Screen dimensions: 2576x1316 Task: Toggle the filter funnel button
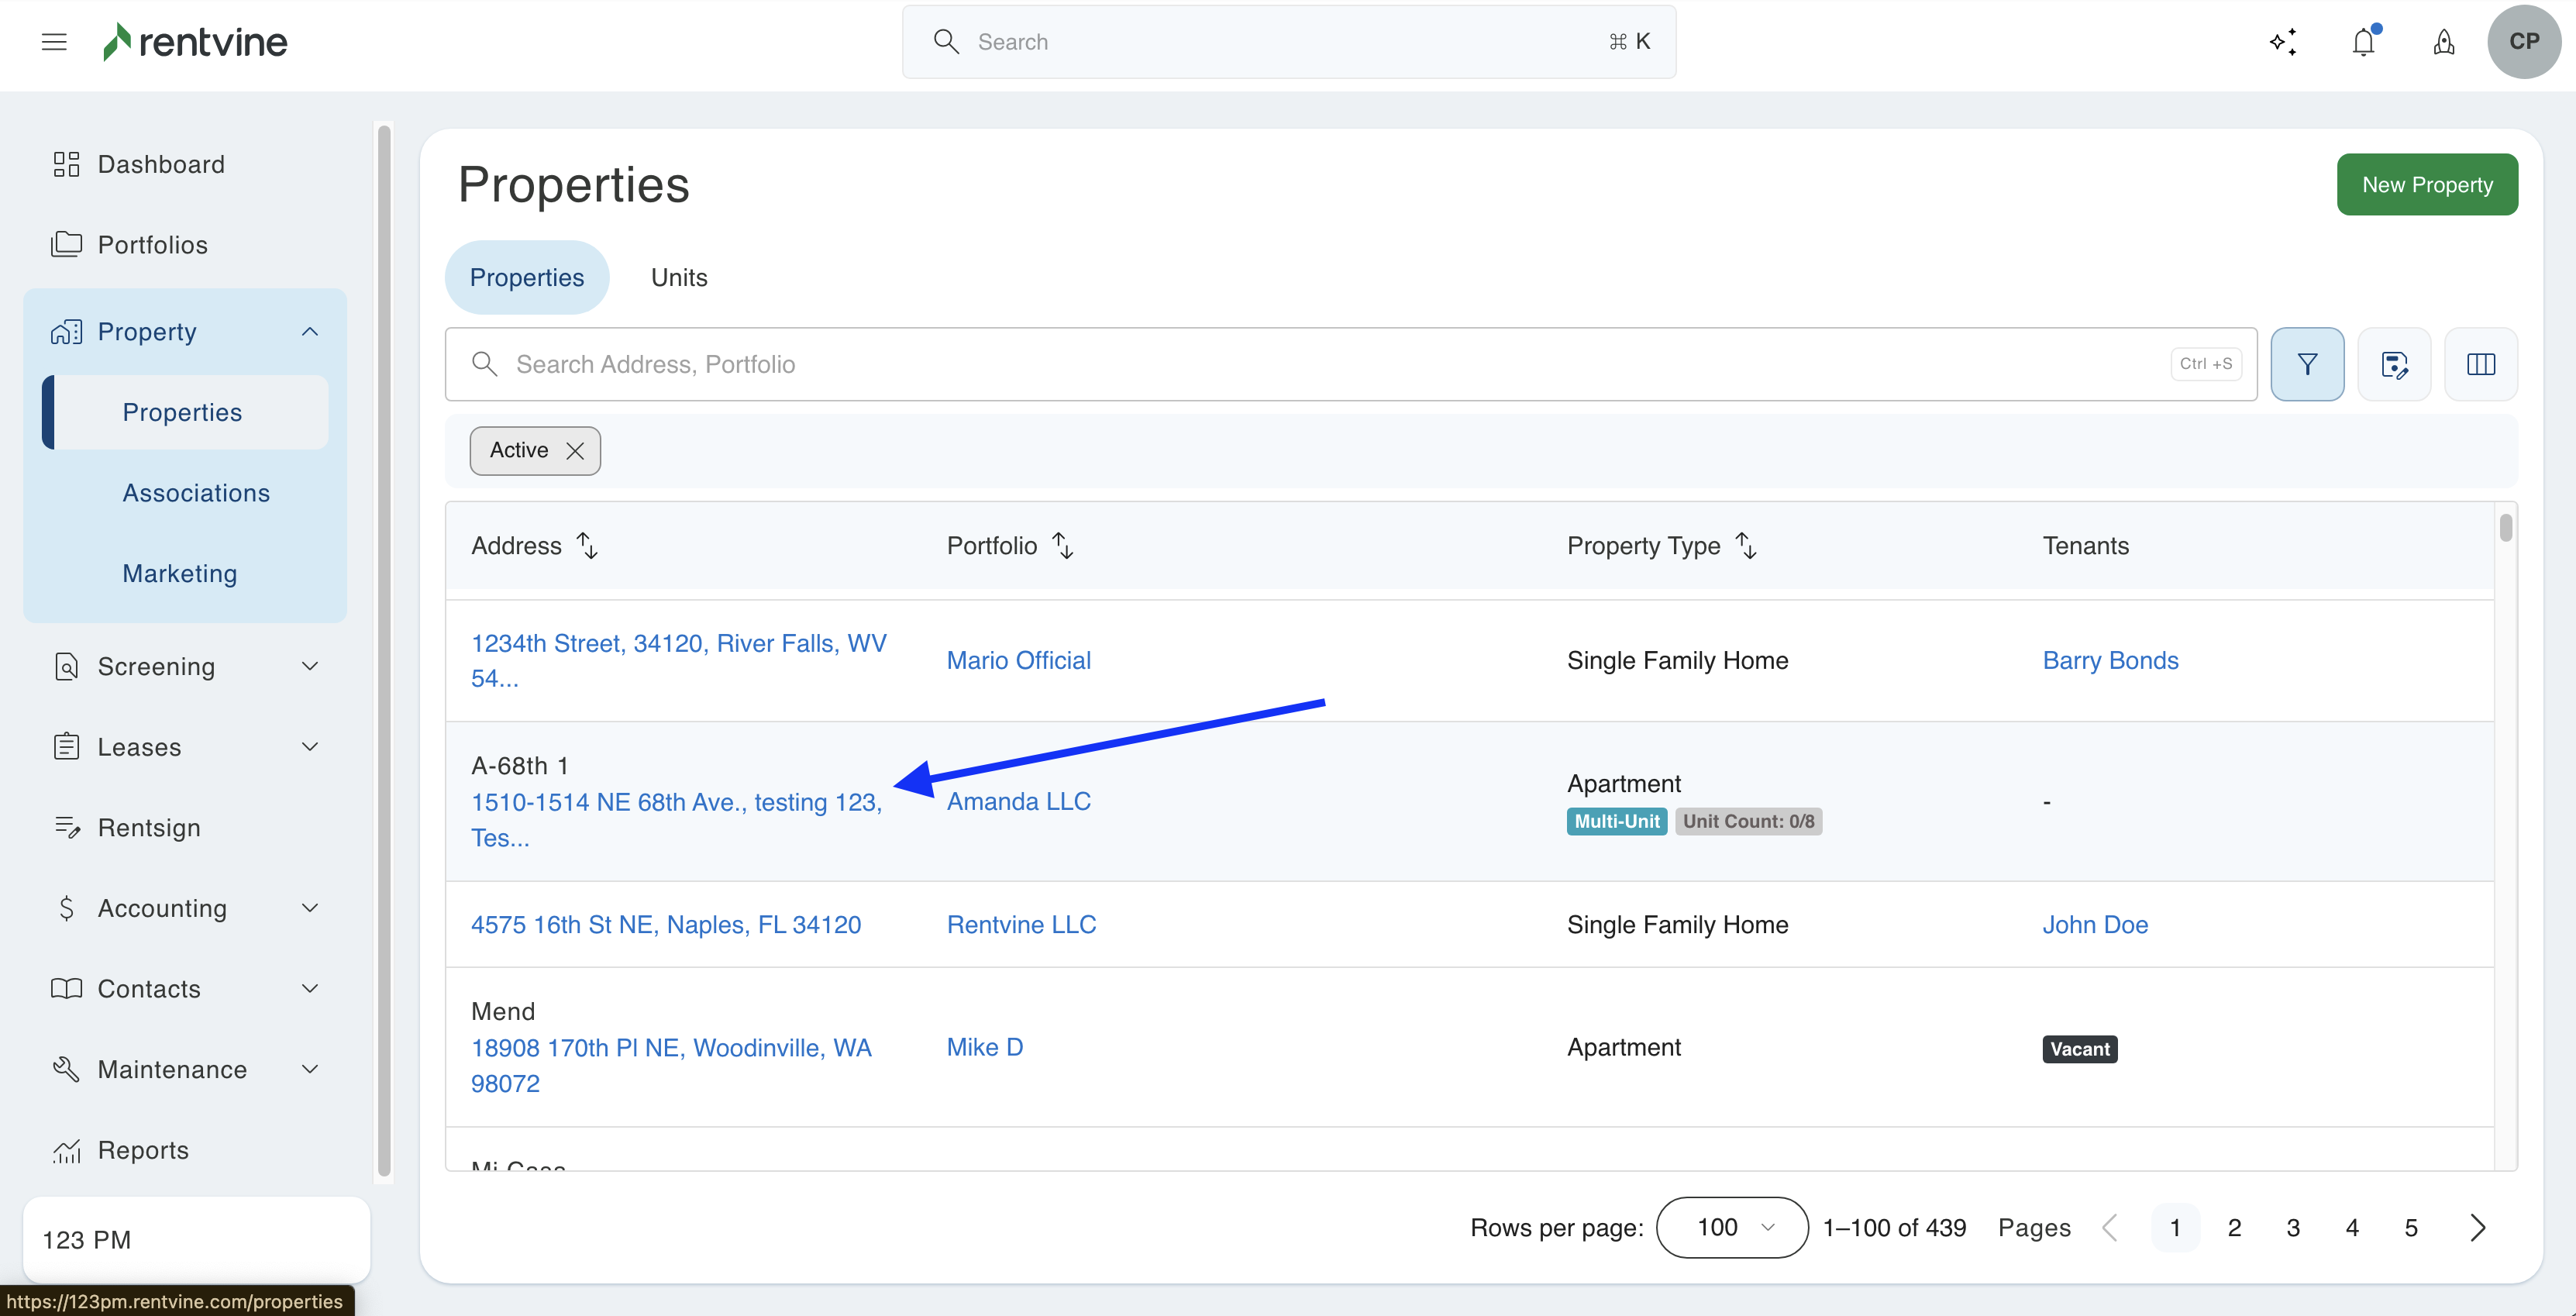tap(2307, 364)
